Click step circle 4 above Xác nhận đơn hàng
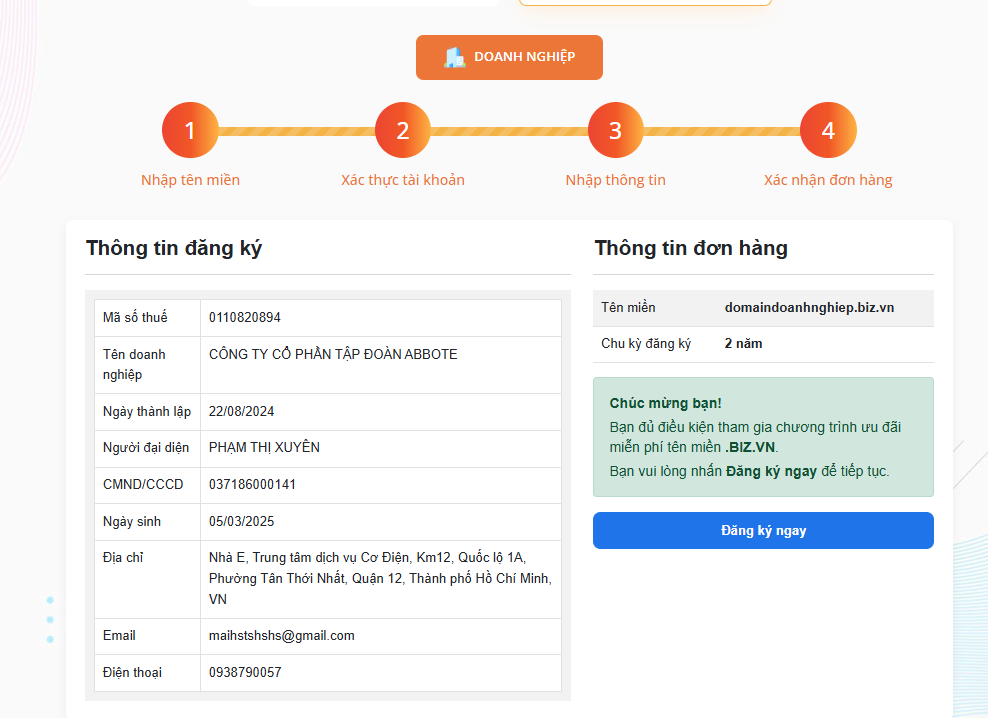 click(x=828, y=129)
